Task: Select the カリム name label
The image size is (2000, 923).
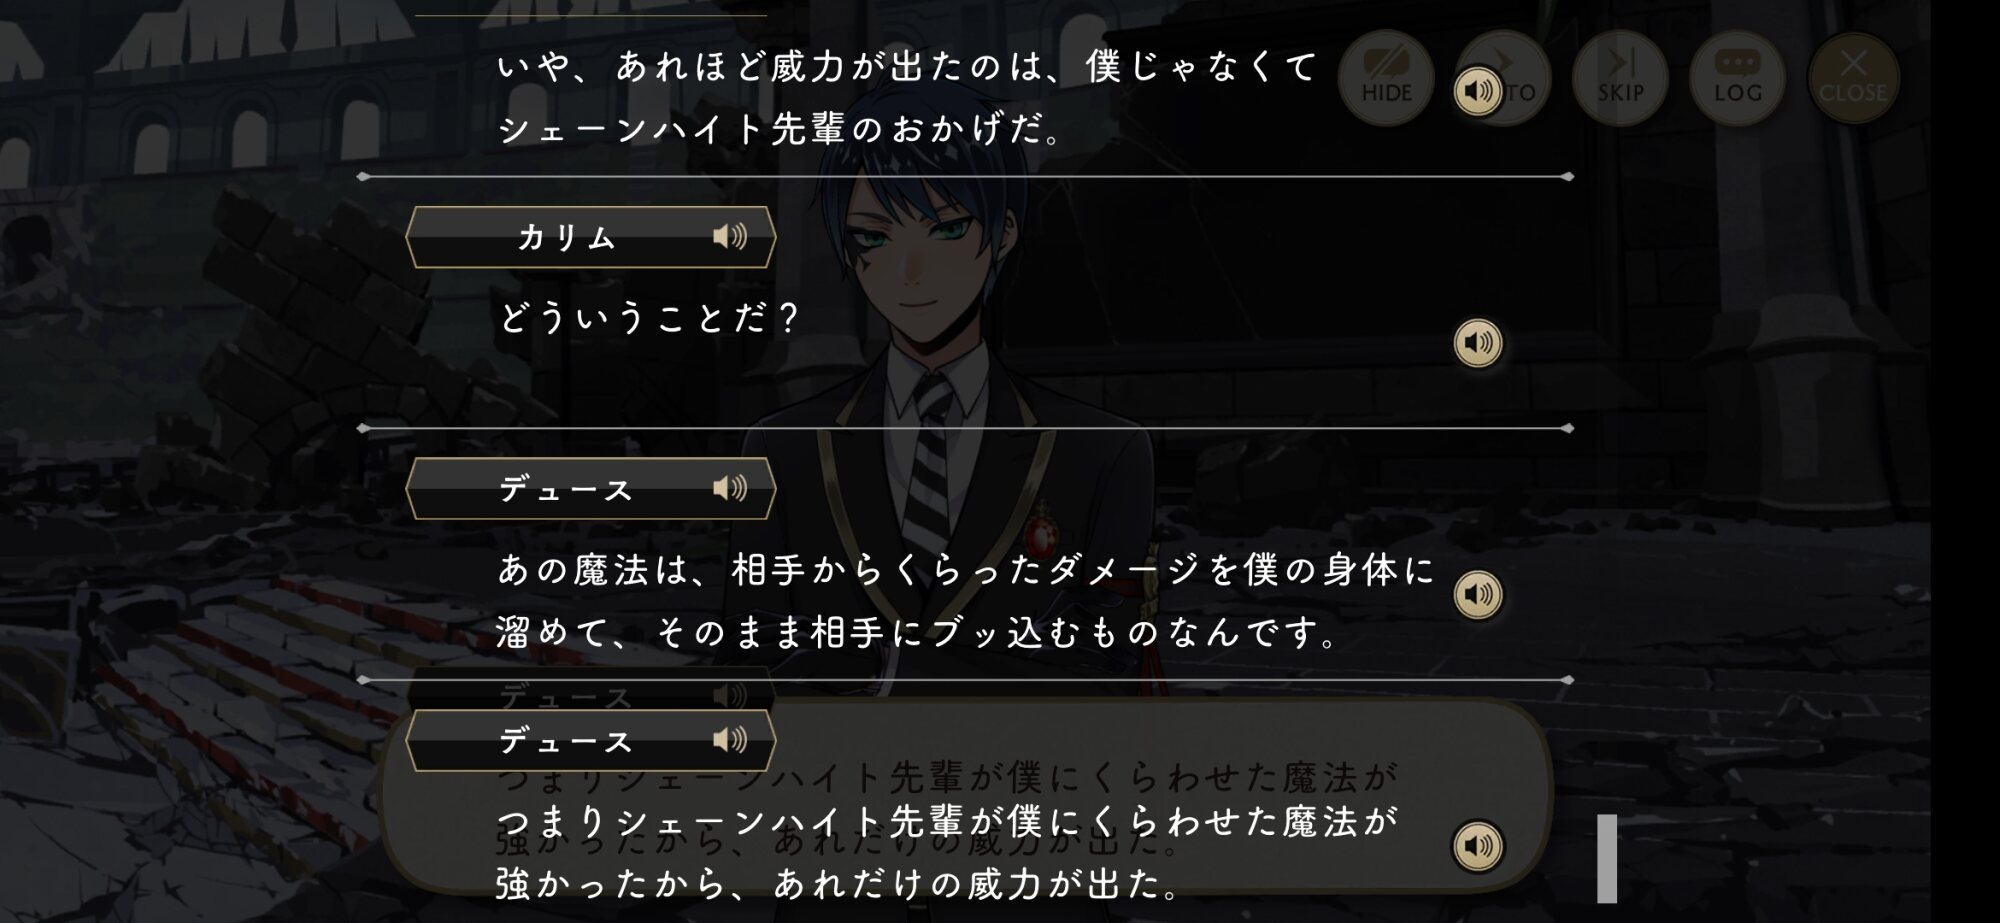Action: (566, 238)
